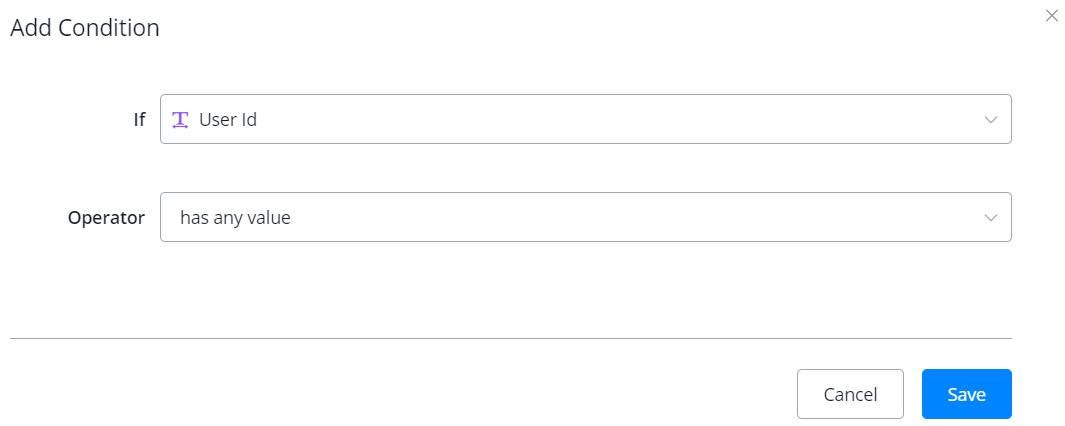Image resolution: width=1065 pixels, height=426 pixels.
Task: Expand the If field chevron arrow
Action: pyautogui.click(x=990, y=120)
